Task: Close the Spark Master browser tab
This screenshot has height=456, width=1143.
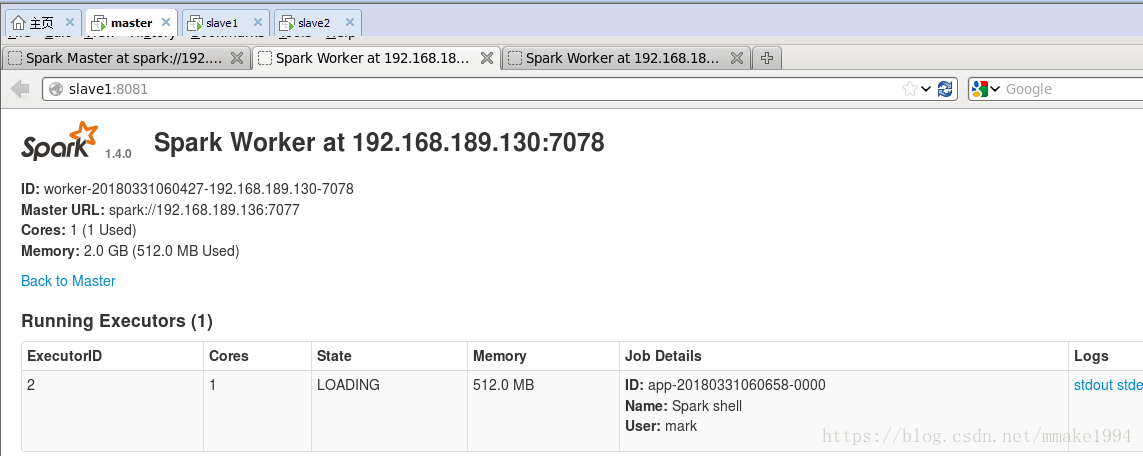Action: click(237, 58)
